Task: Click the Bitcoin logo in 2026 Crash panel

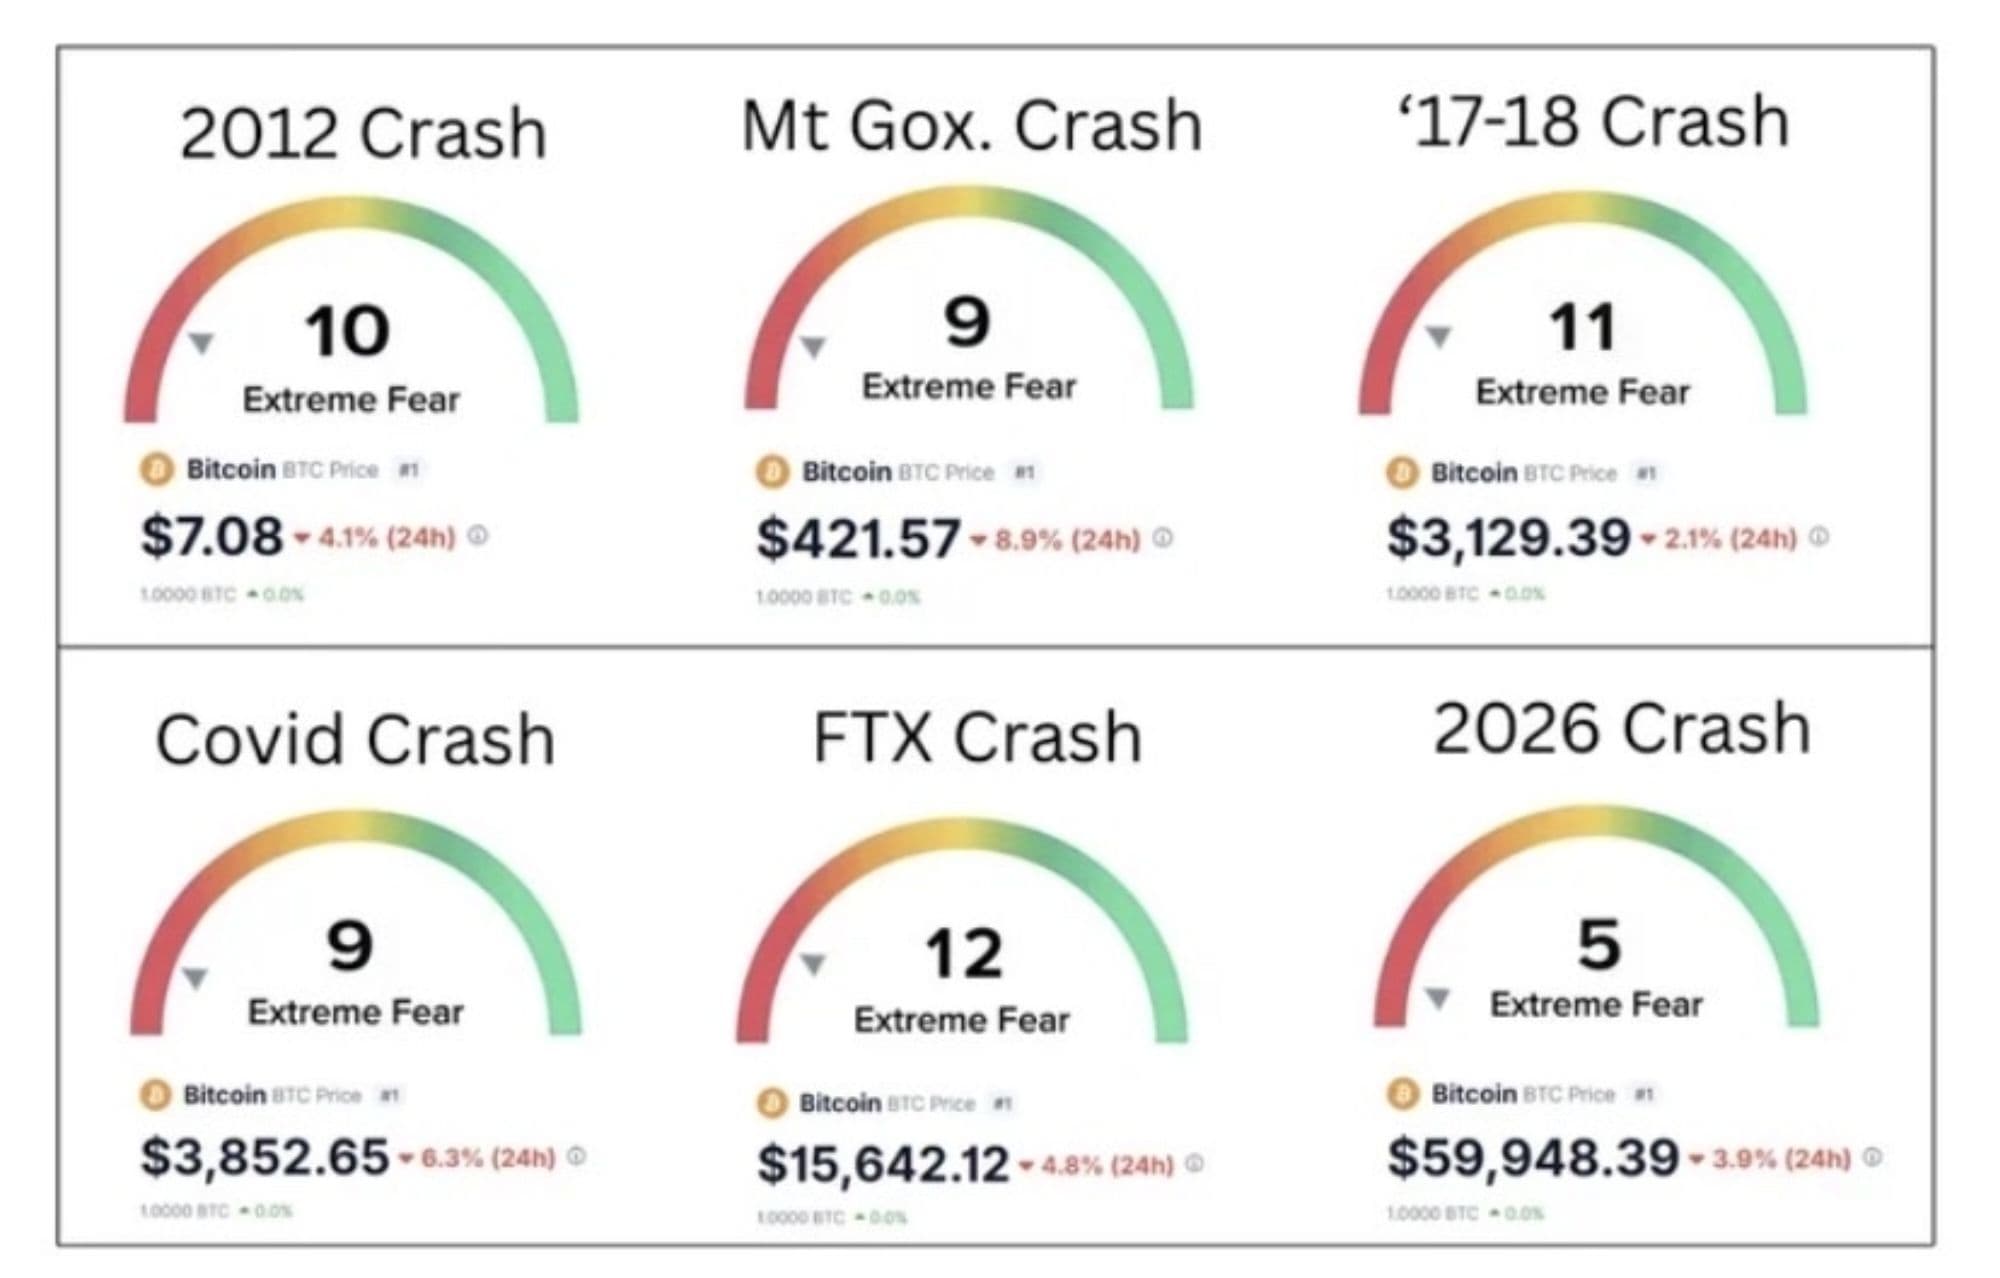Action: [x=1403, y=1094]
